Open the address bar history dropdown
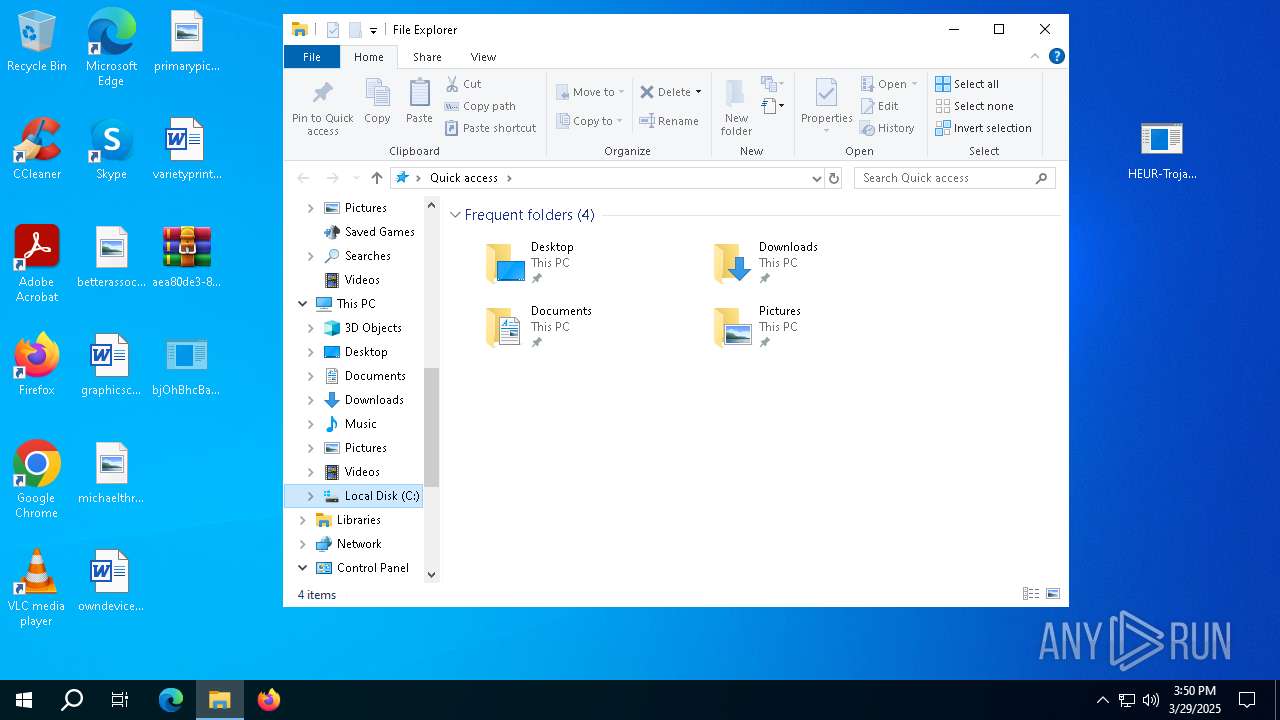This screenshot has height=720, width=1280. 816,178
